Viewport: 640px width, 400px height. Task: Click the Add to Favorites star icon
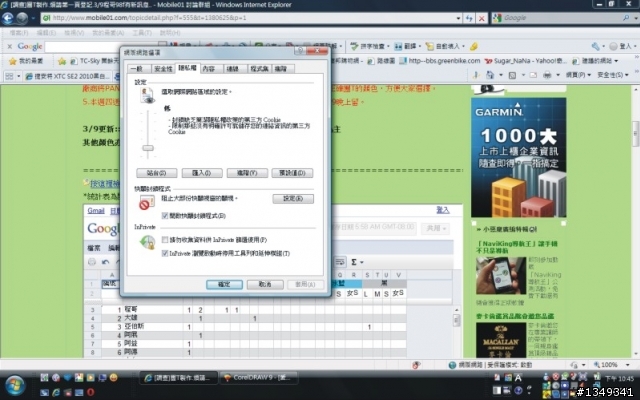point(62,61)
